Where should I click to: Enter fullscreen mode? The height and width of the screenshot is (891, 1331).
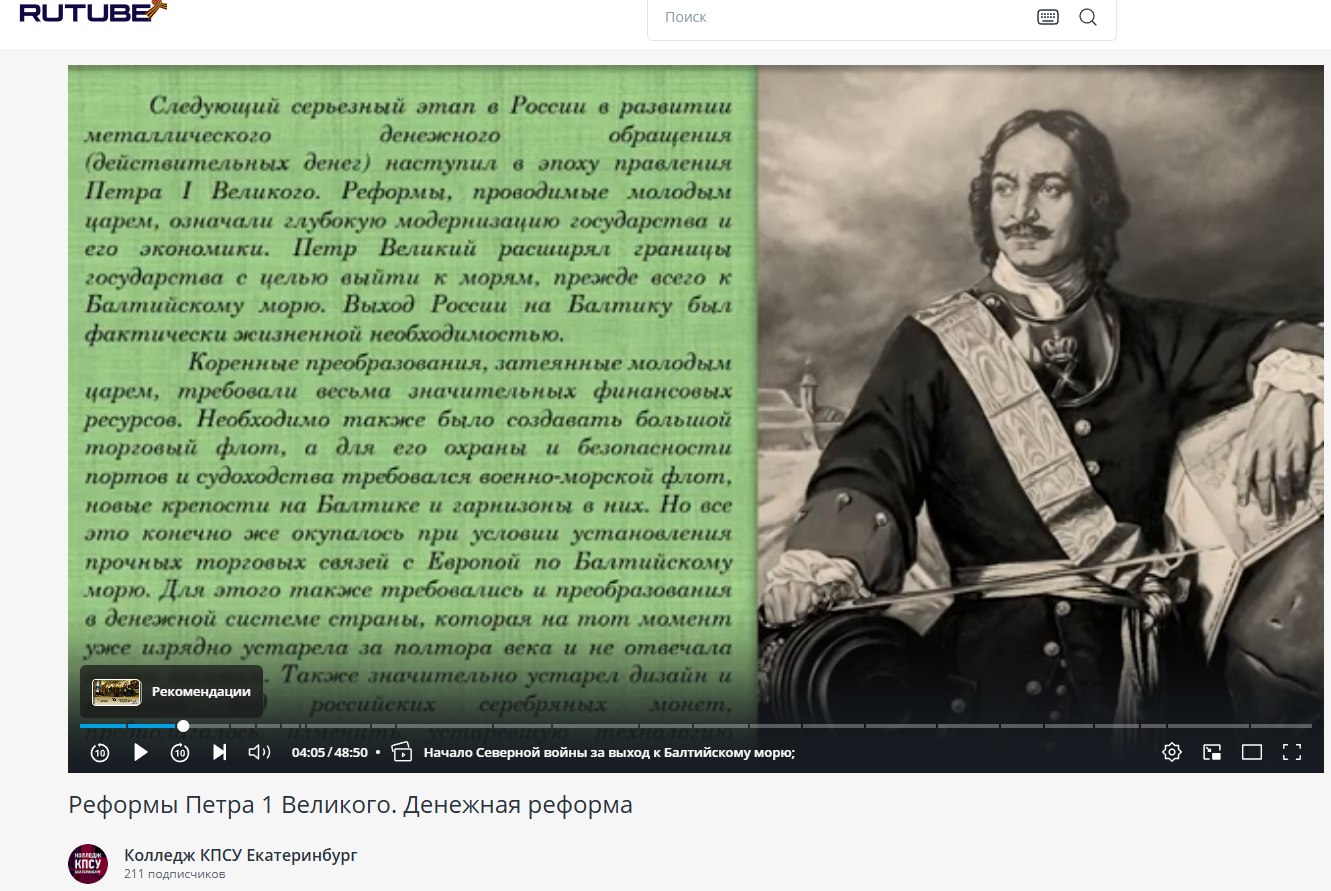tap(1292, 752)
